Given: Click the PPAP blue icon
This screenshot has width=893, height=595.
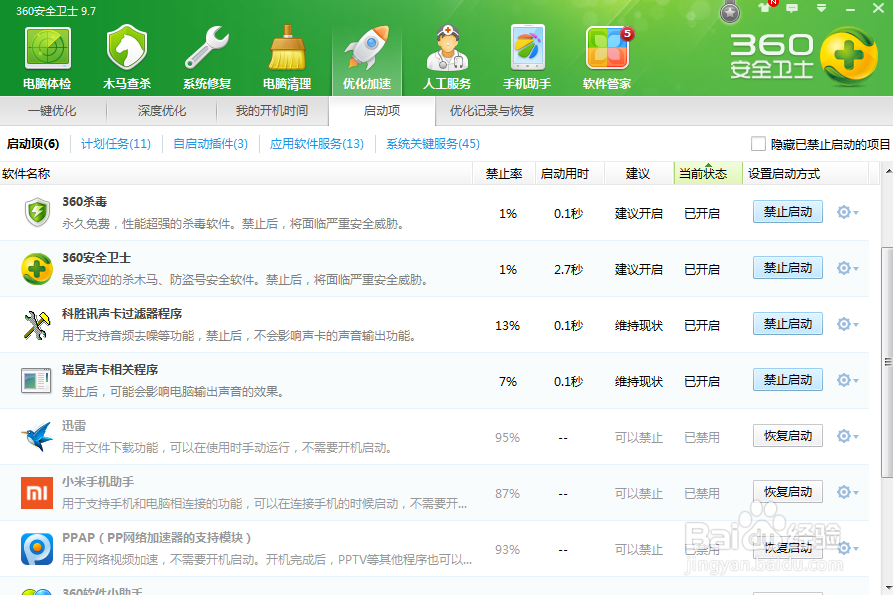Looking at the screenshot, I should point(37,549).
